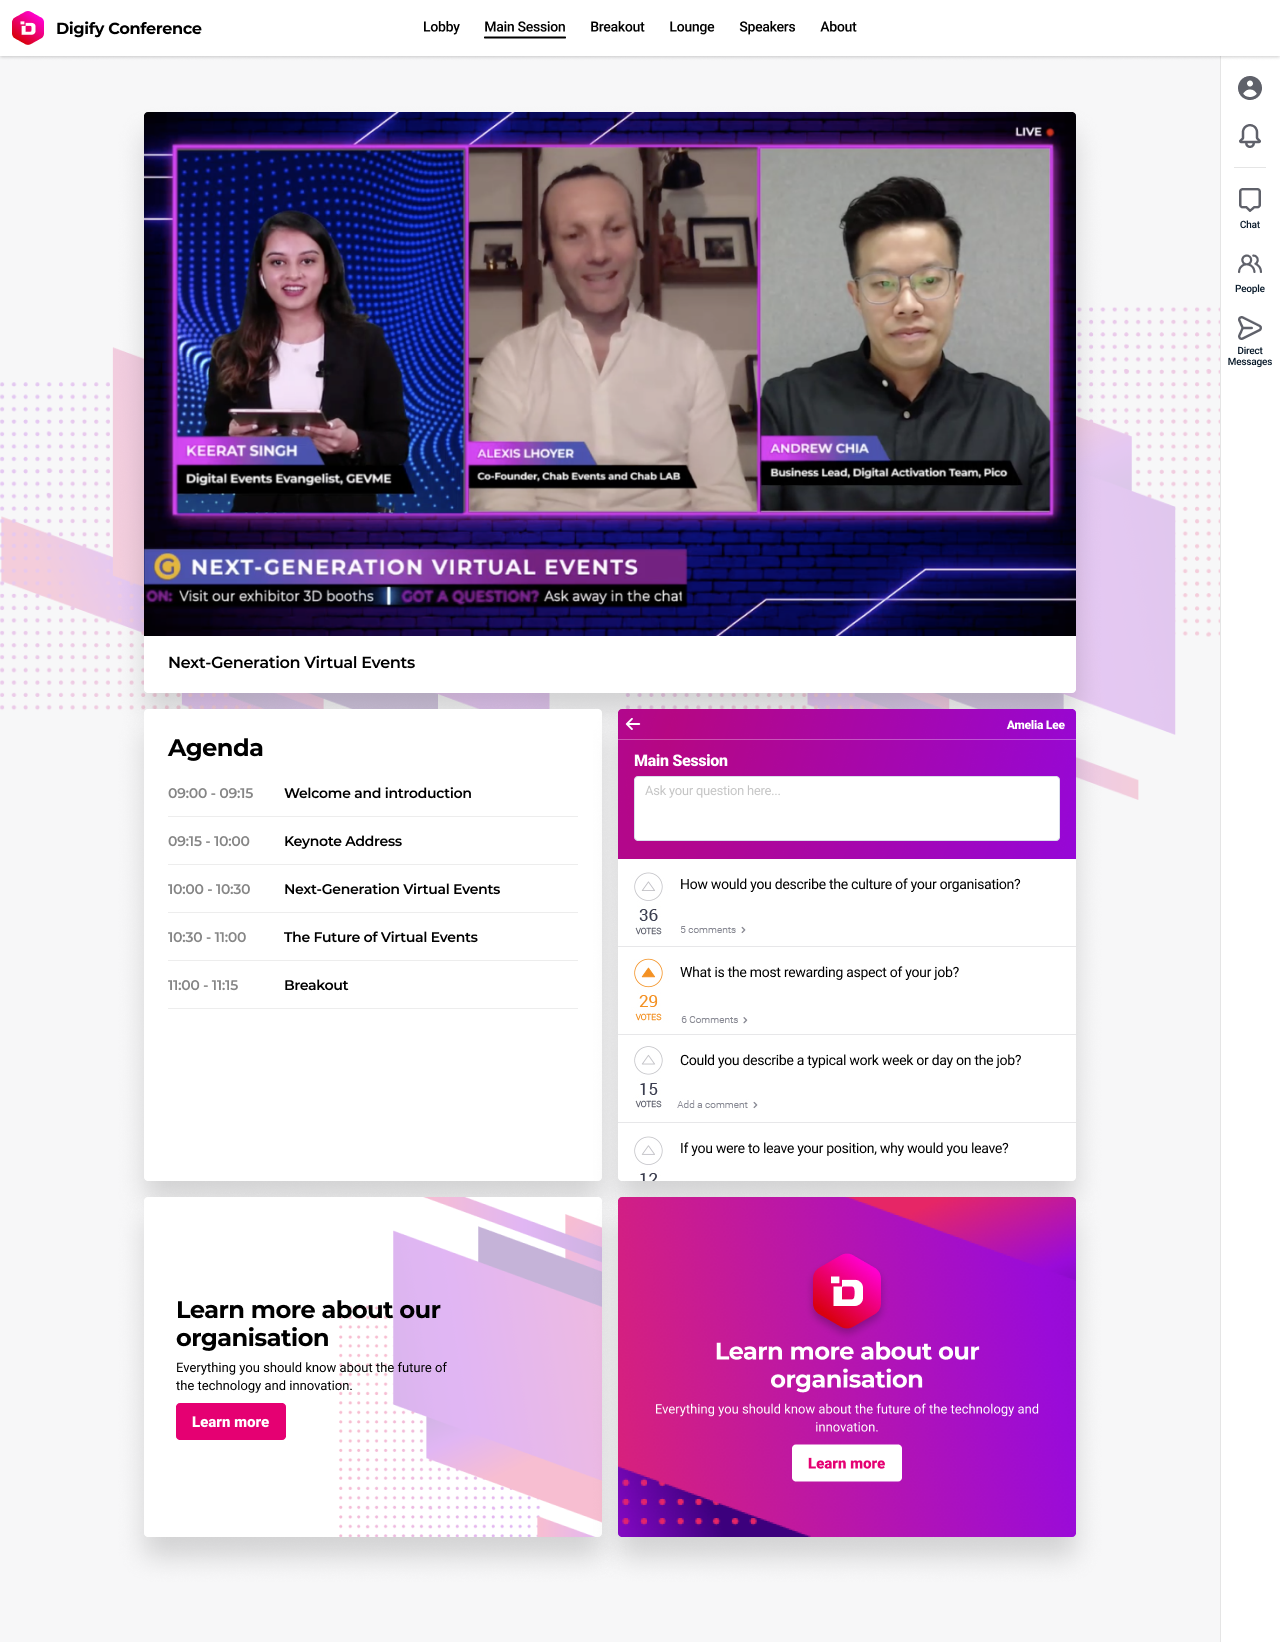Select The Future of Virtual Events agenda item
Image resolution: width=1280 pixels, height=1642 pixels.
coord(373,937)
